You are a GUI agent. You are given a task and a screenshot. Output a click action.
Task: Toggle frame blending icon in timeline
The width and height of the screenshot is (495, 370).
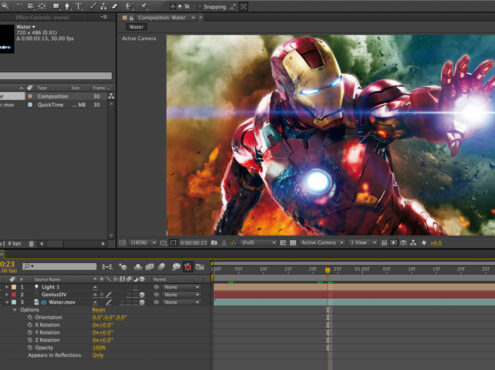coord(150,267)
